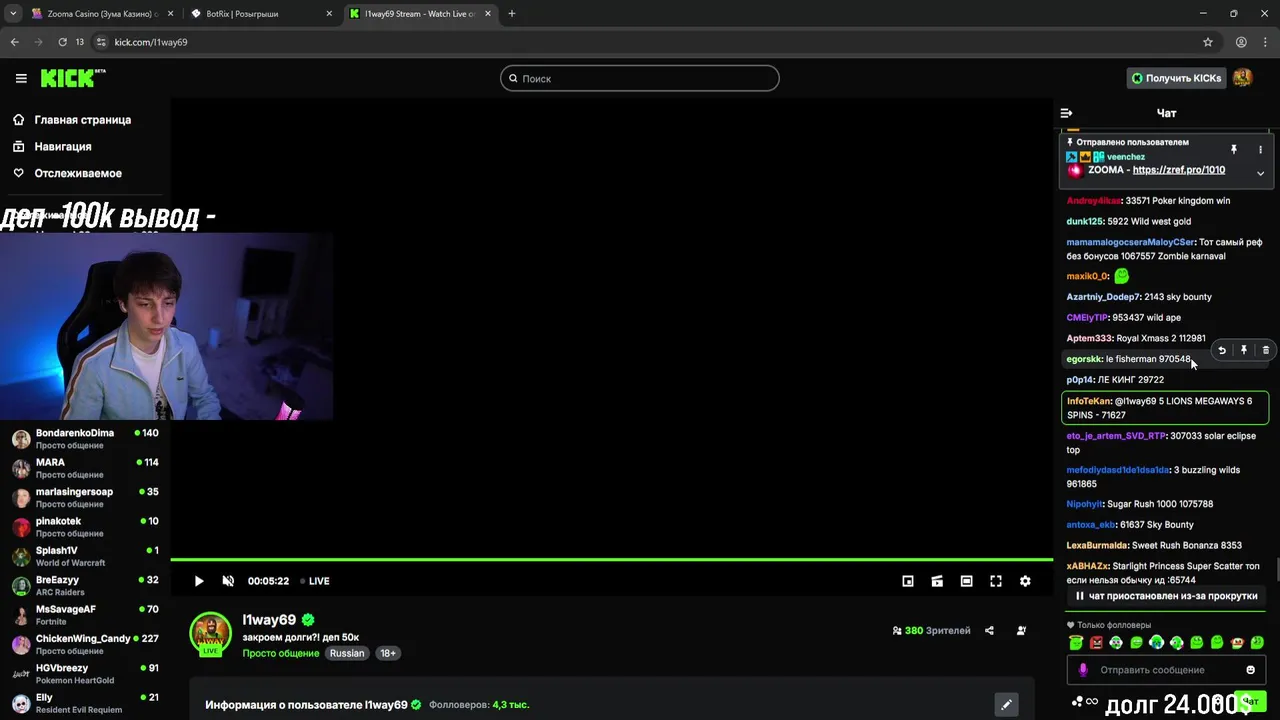Open MsSavageAF channel in the sidebar
The width and height of the screenshot is (1280, 720).
pos(85,616)
